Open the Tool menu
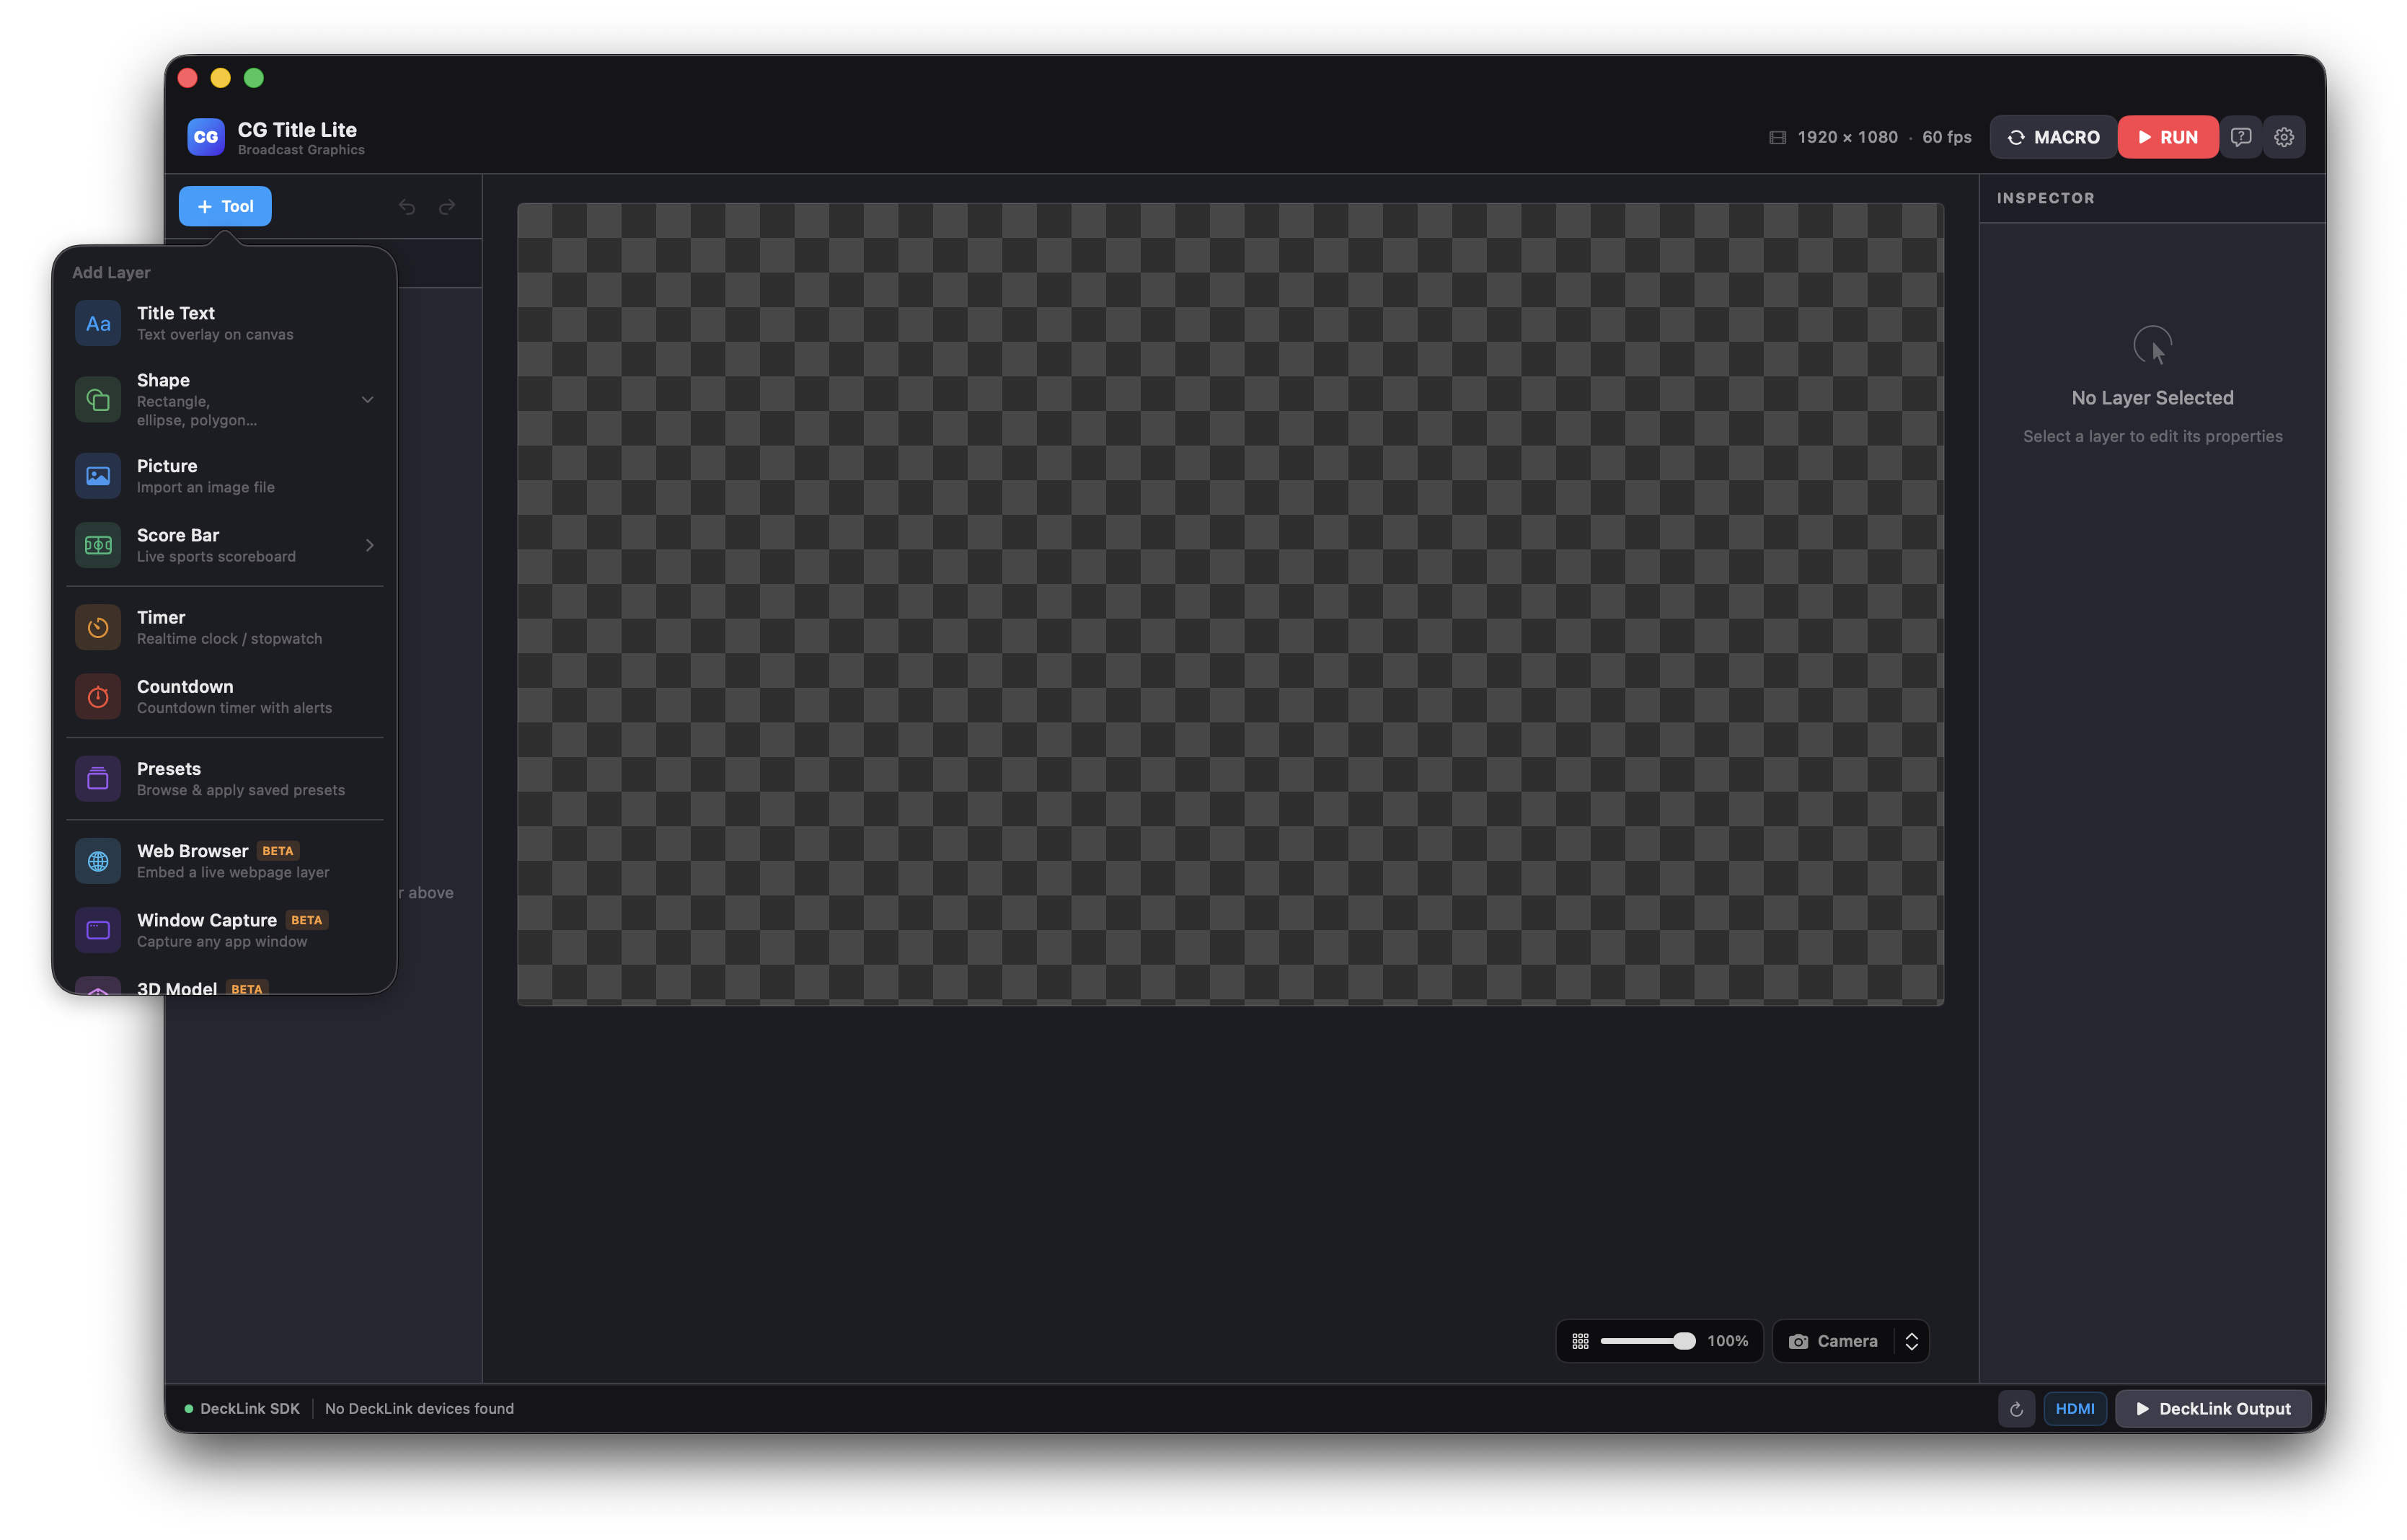Image resolution: width=2407 pixels, height=1540 pixels. coord(225,206)
